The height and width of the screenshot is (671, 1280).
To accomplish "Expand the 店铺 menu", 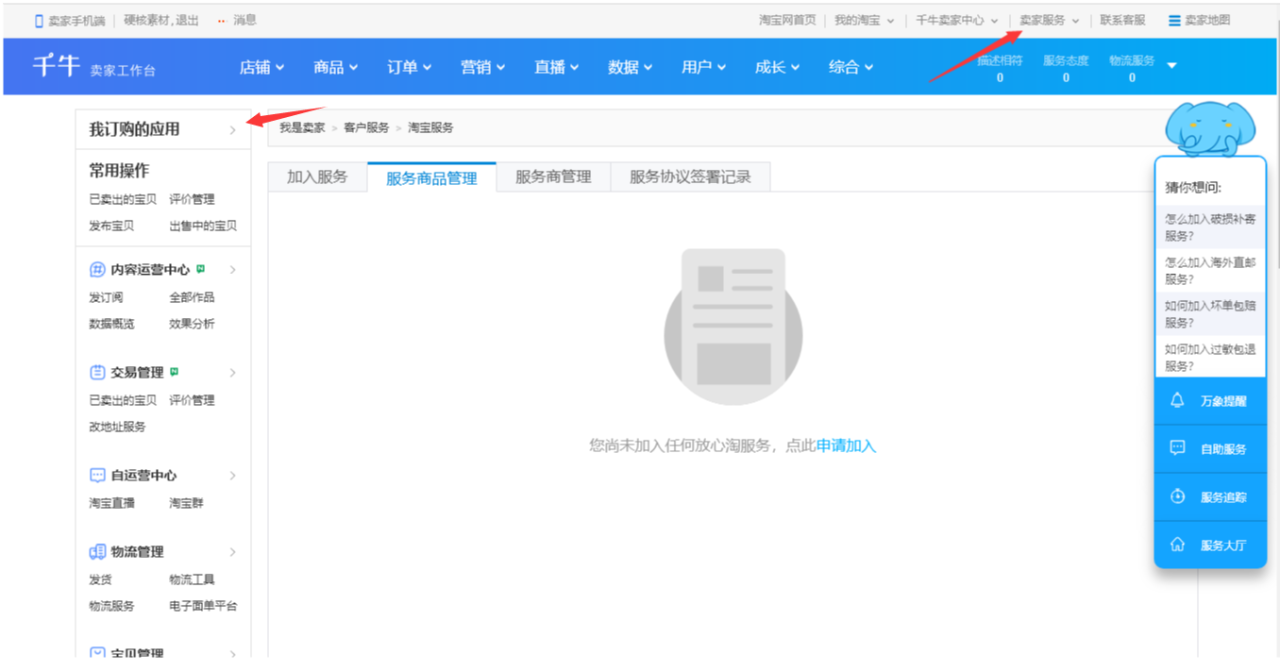I will (x=262, y=67).
